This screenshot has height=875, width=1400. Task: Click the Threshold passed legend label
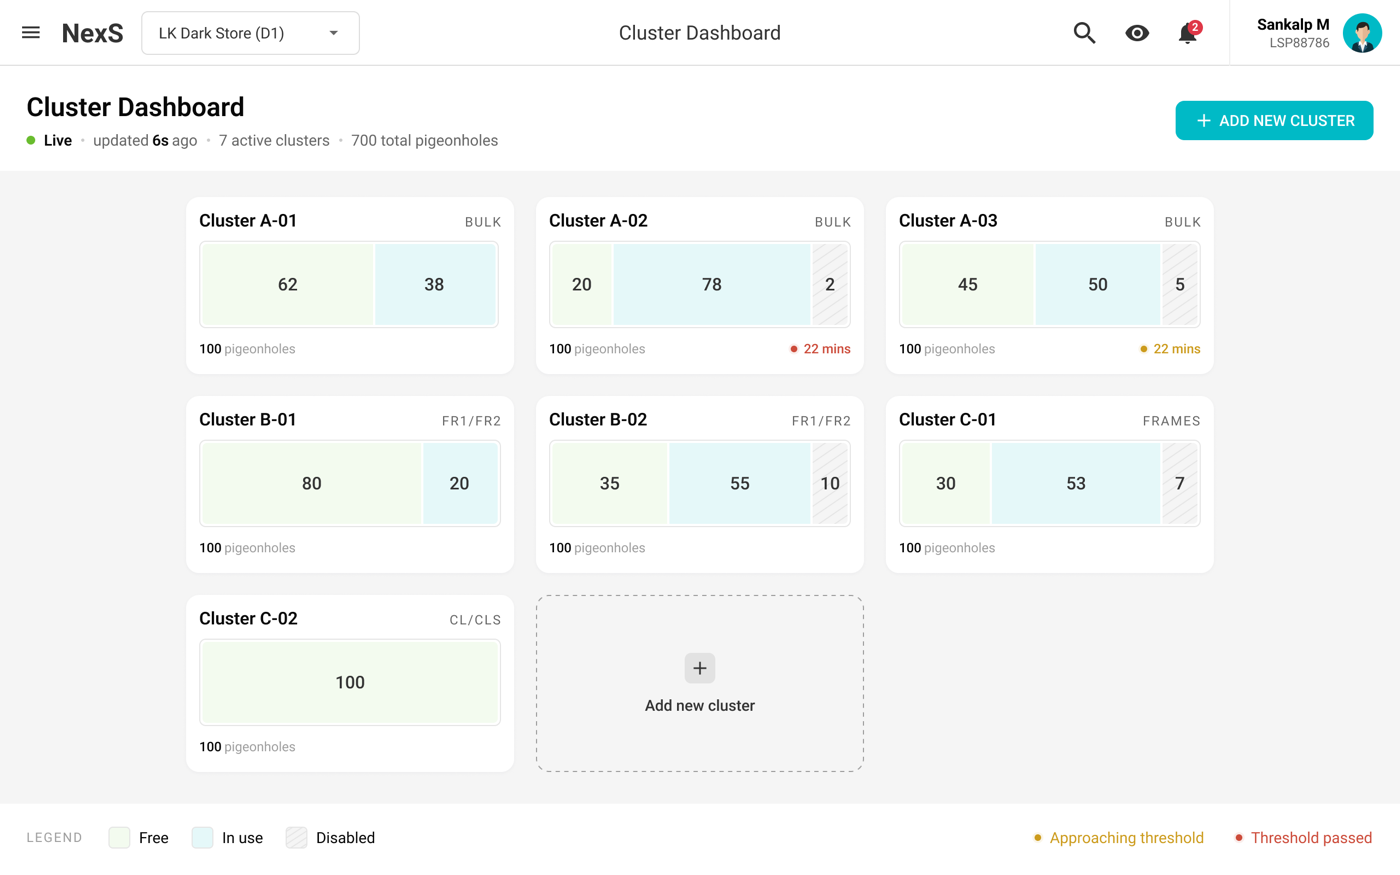(x=1311, y=838)
